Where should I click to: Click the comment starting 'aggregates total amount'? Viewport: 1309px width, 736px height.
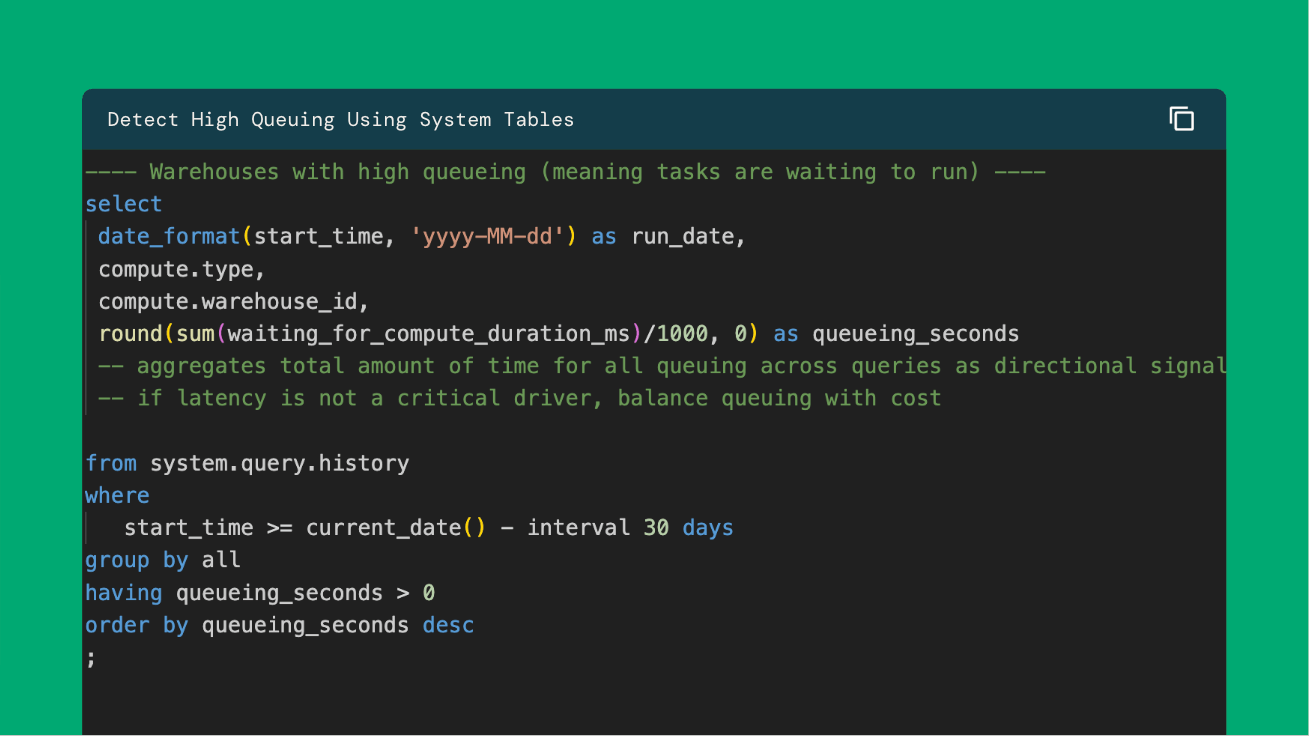(x=660, y=366)
